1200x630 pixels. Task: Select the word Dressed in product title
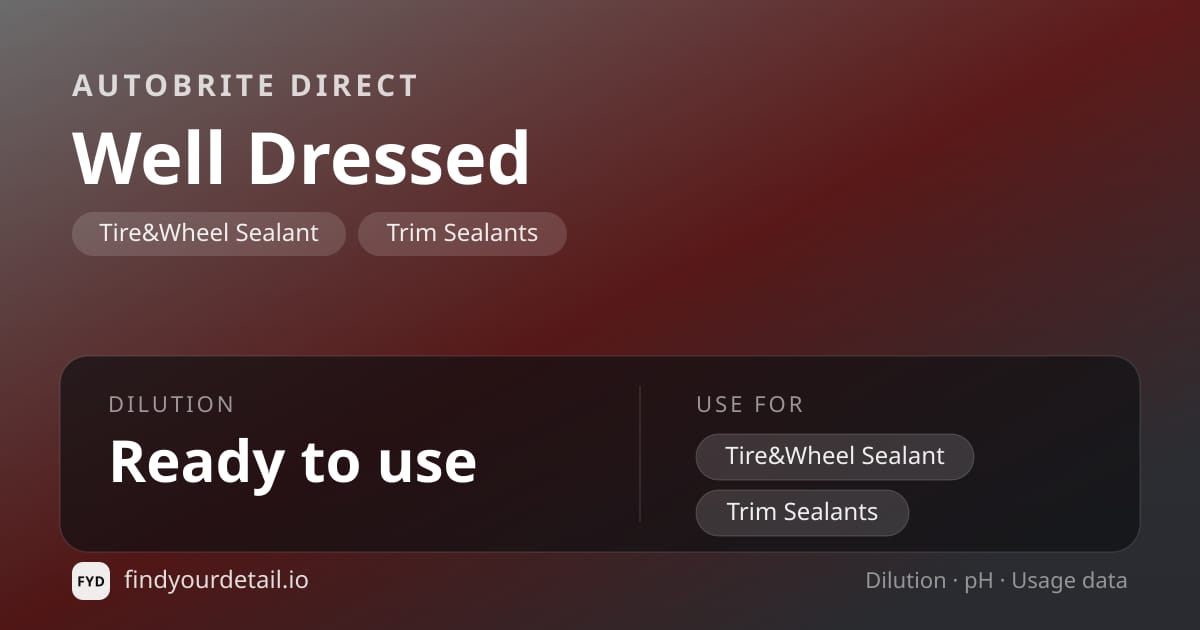(389, 158)
